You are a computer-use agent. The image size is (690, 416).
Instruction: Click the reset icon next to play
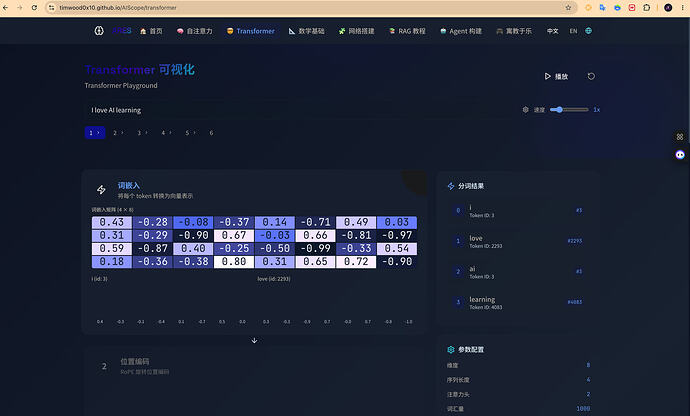pos(591,76)
